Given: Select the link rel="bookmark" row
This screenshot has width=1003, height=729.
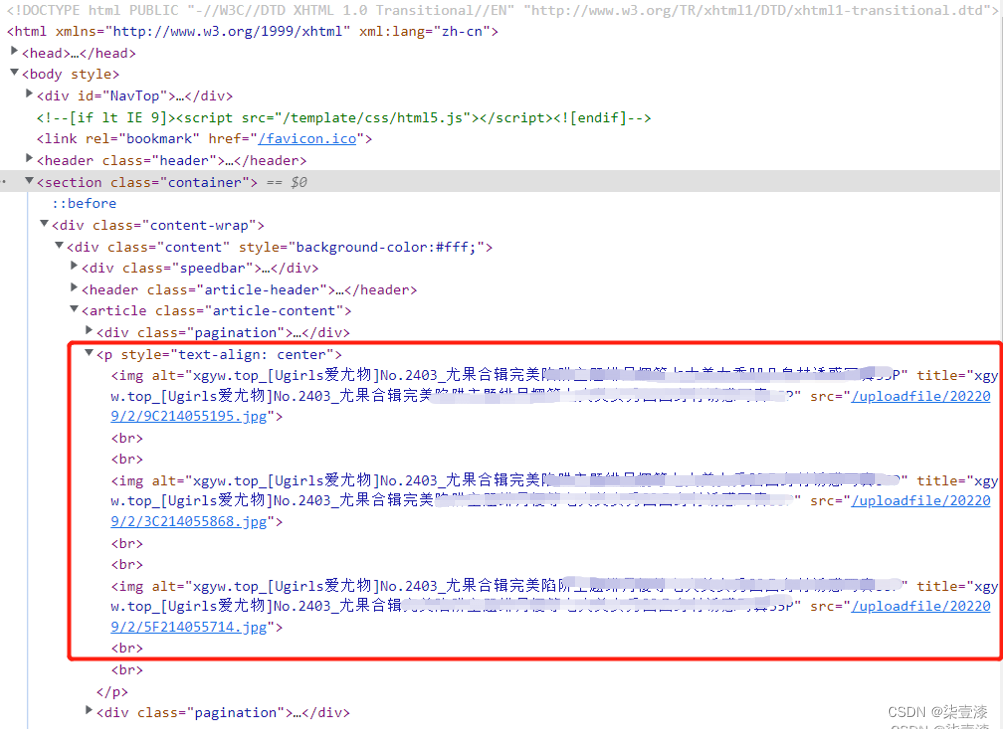Looking at the screenshot, I should click(204, 139).
